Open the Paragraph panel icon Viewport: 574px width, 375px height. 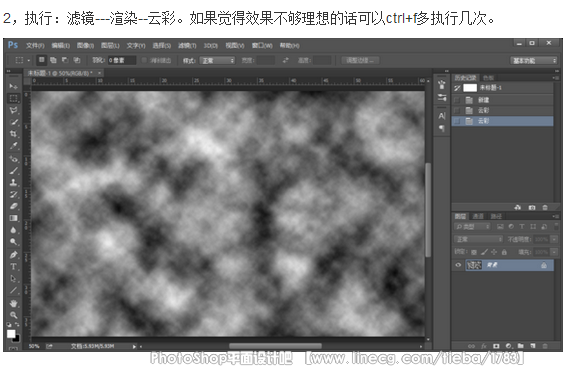click(442, 128)
